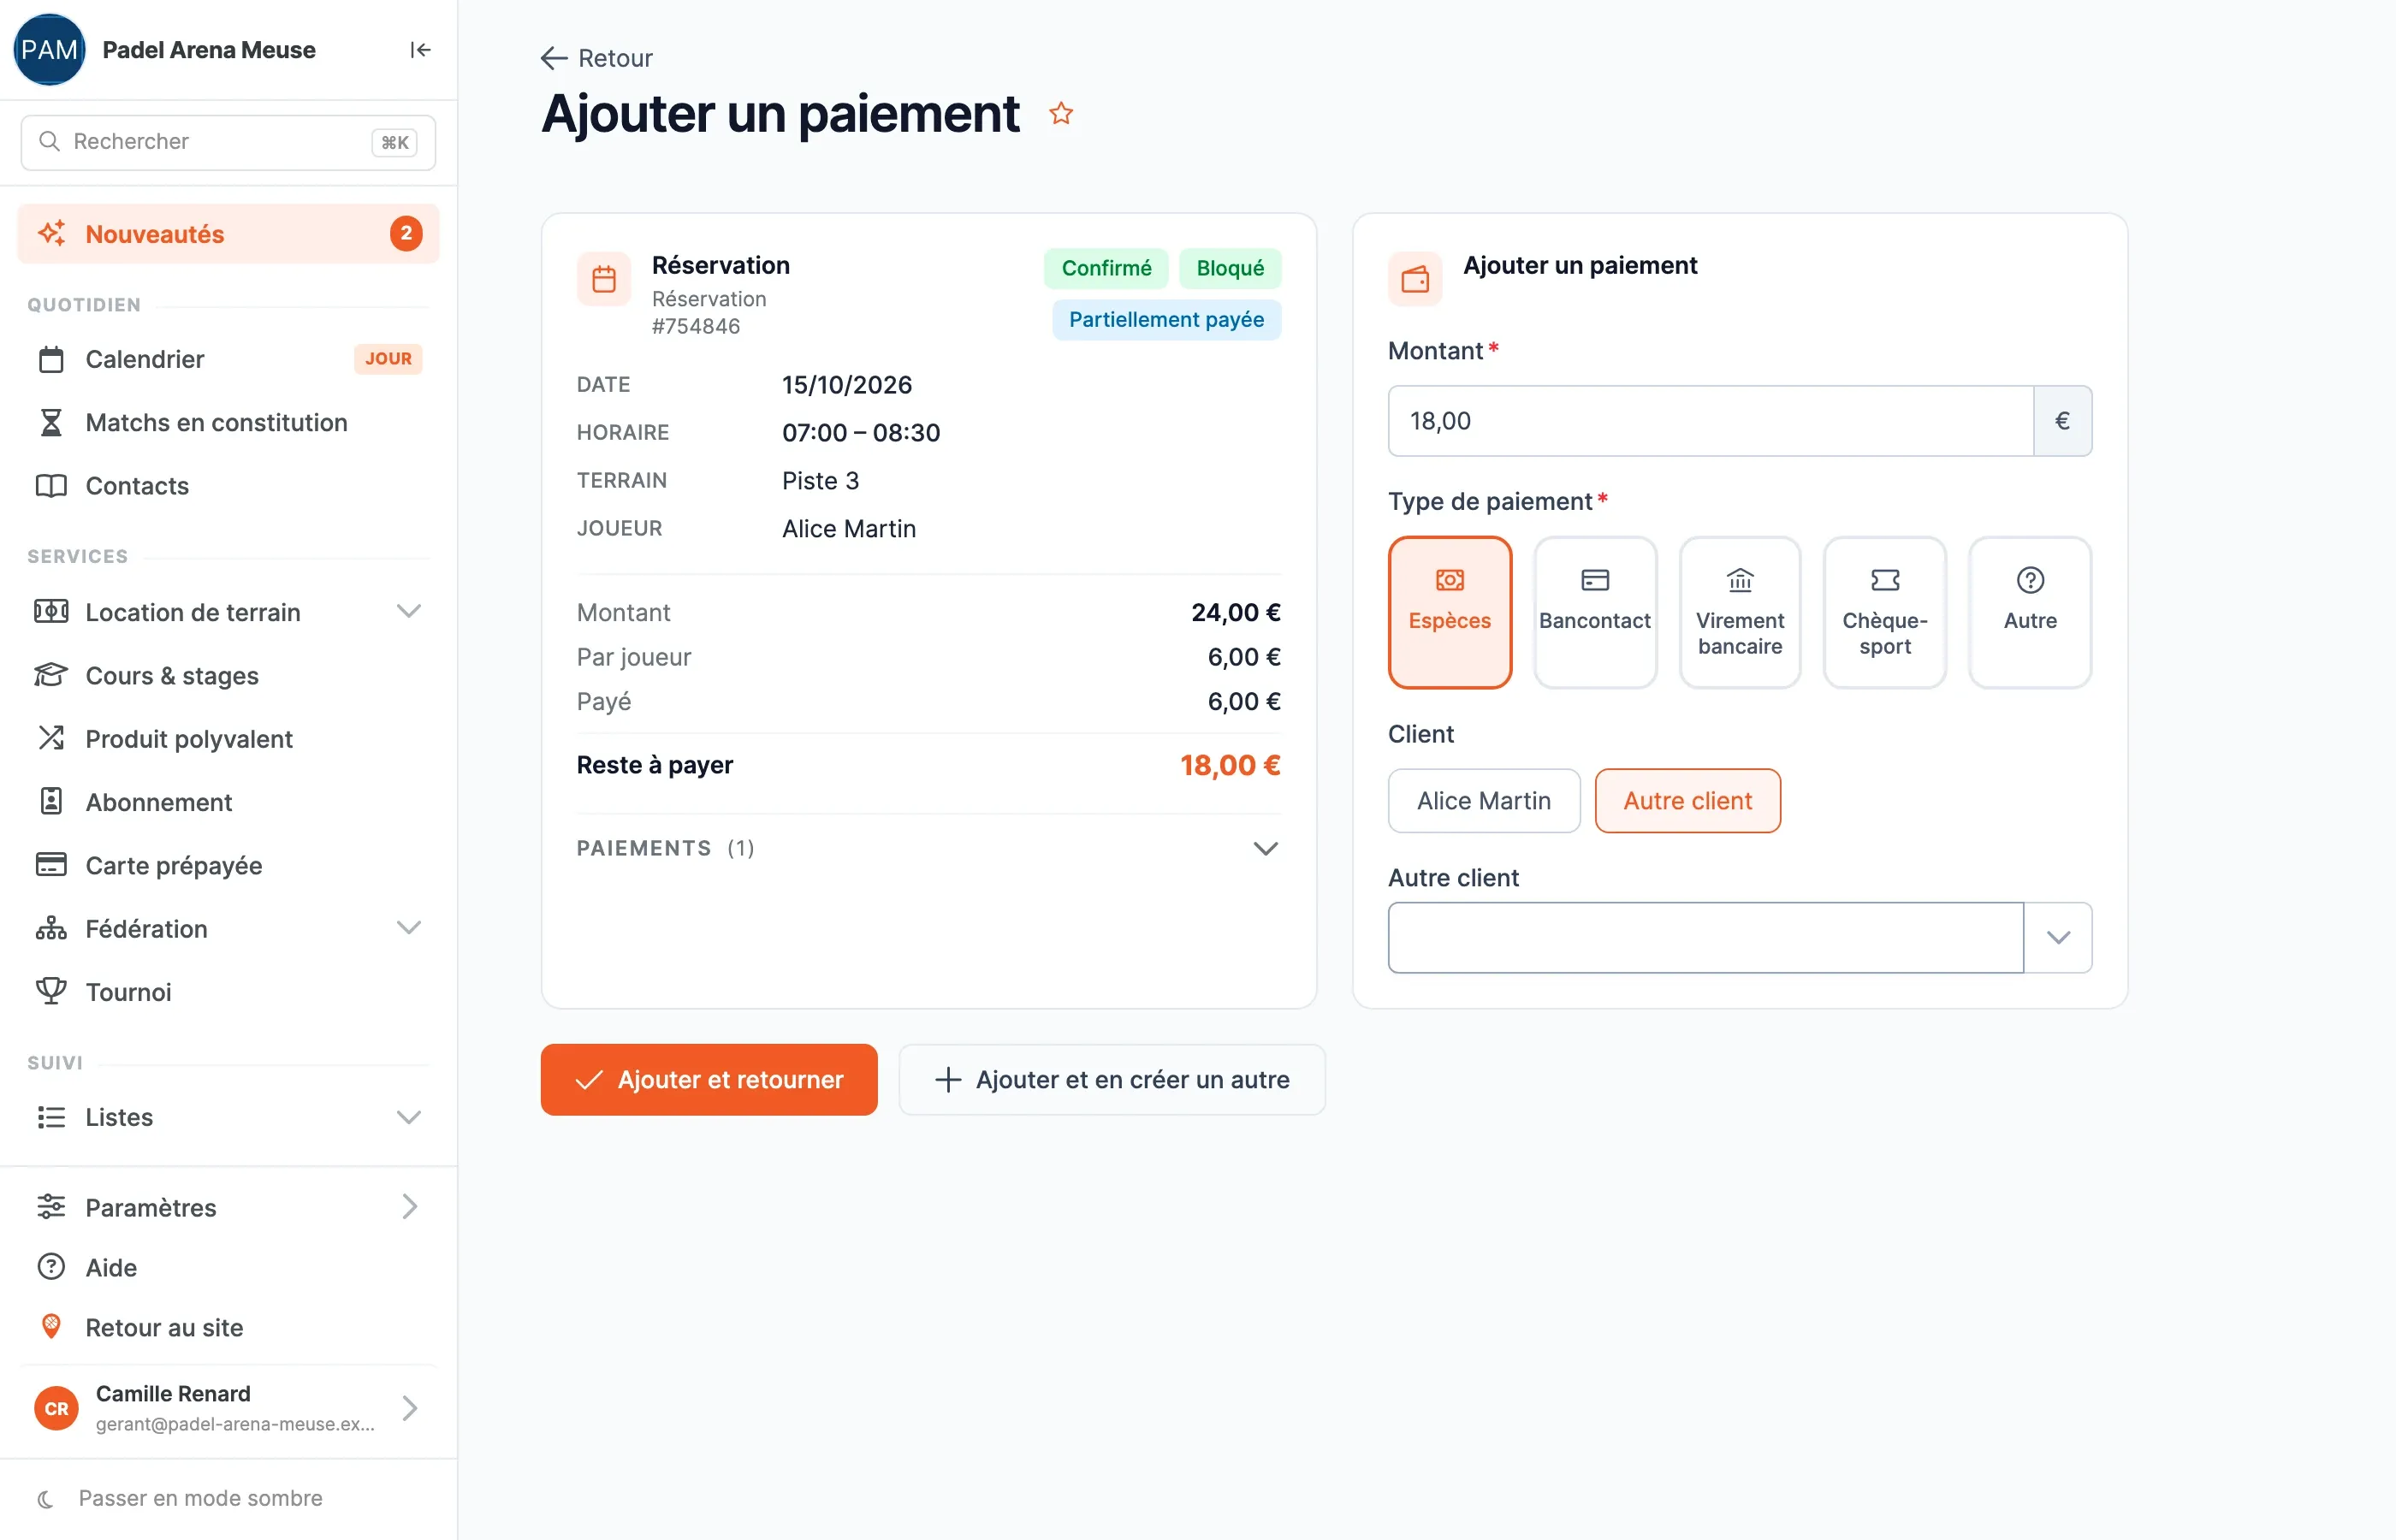Click the Nouveautés sparkle icon
Viewport: 2396px width, 1540px height.
tap(52, 234)
